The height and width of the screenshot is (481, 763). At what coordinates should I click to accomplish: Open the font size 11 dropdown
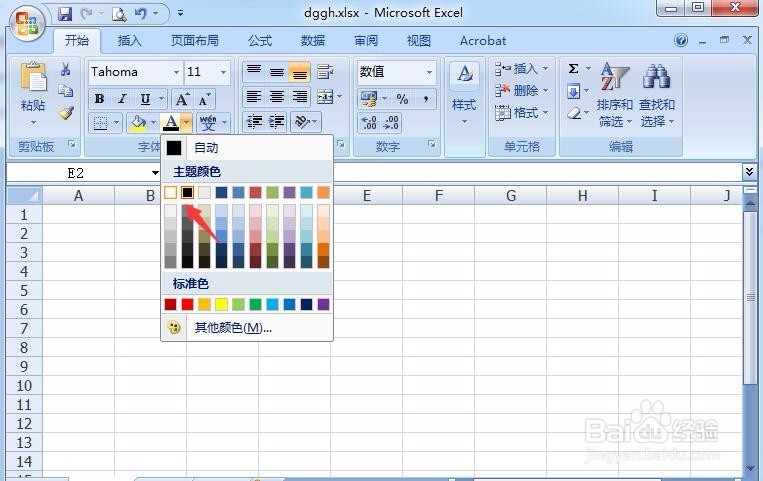[x=223, y=72]
